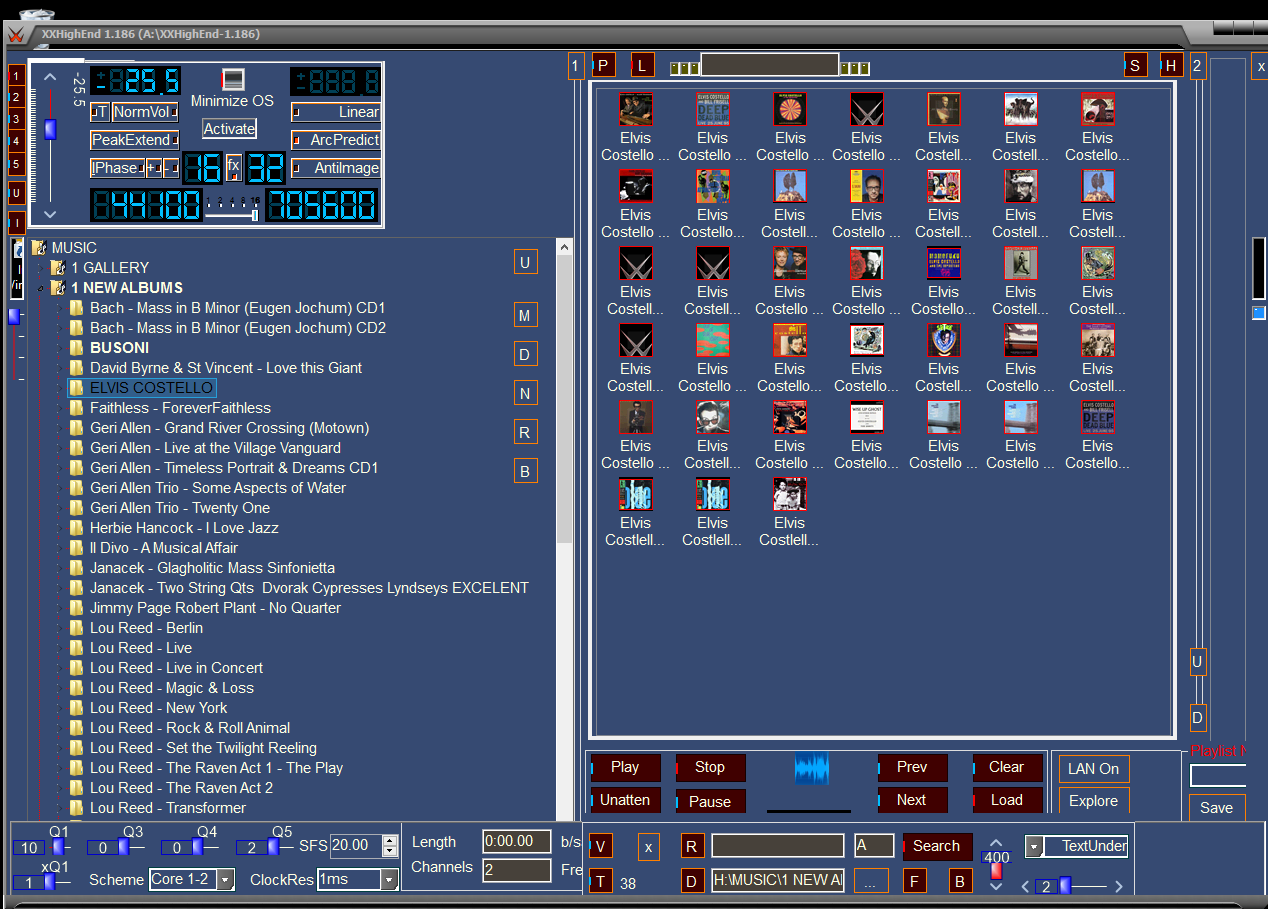The height and width of the screenshot is (909, 1268).
Task: Collapse the 1 NEW ALBUMS tree node
Action: coord(41,288)
